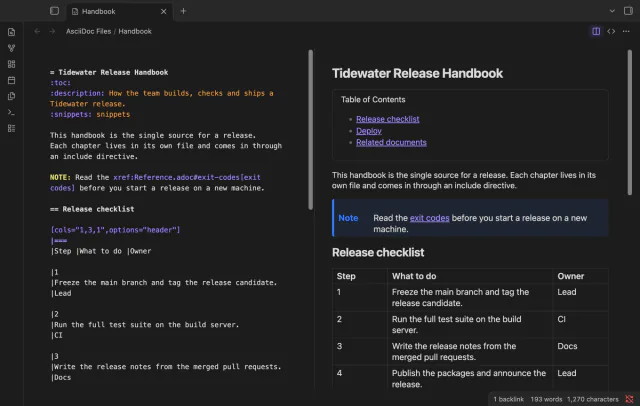This screenshot has width=640, height=406.
Task: Open the file icon at top of ribbon
Action: (x=11, y=32)
